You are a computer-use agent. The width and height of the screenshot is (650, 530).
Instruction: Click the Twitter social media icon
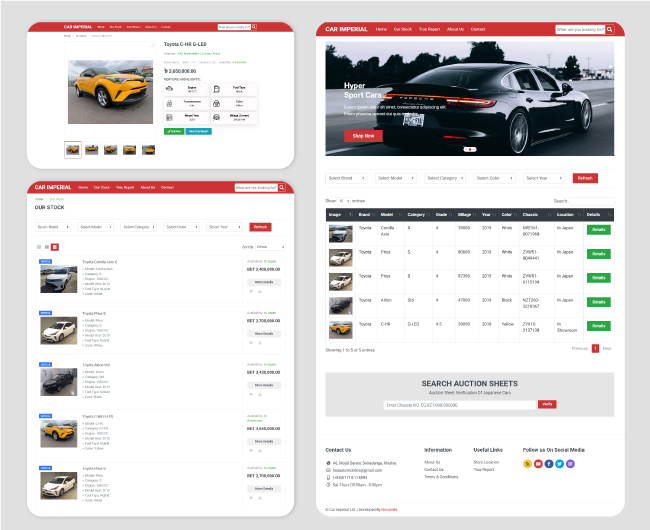560,464
